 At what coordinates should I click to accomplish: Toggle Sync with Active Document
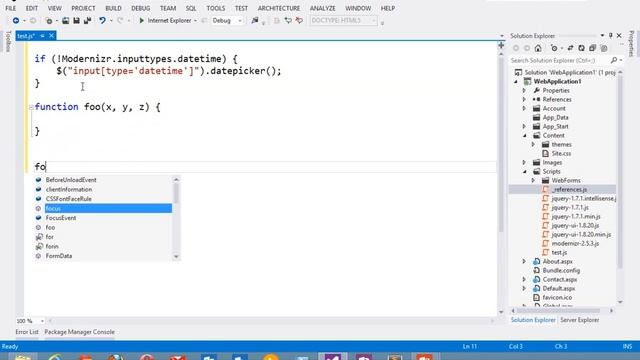(x=570, y=48)
